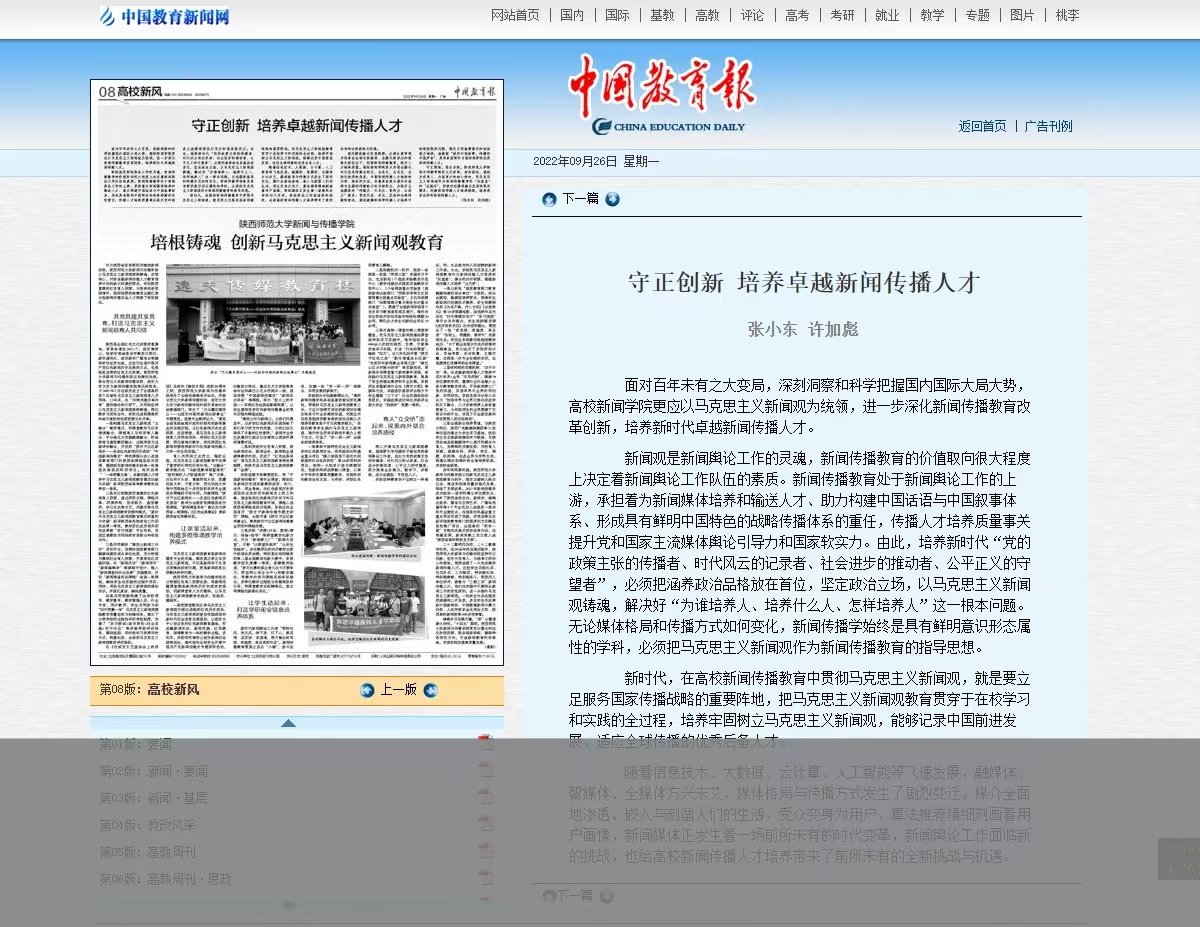
Task: Click the 广告刊例 link
Action: 1048,126
